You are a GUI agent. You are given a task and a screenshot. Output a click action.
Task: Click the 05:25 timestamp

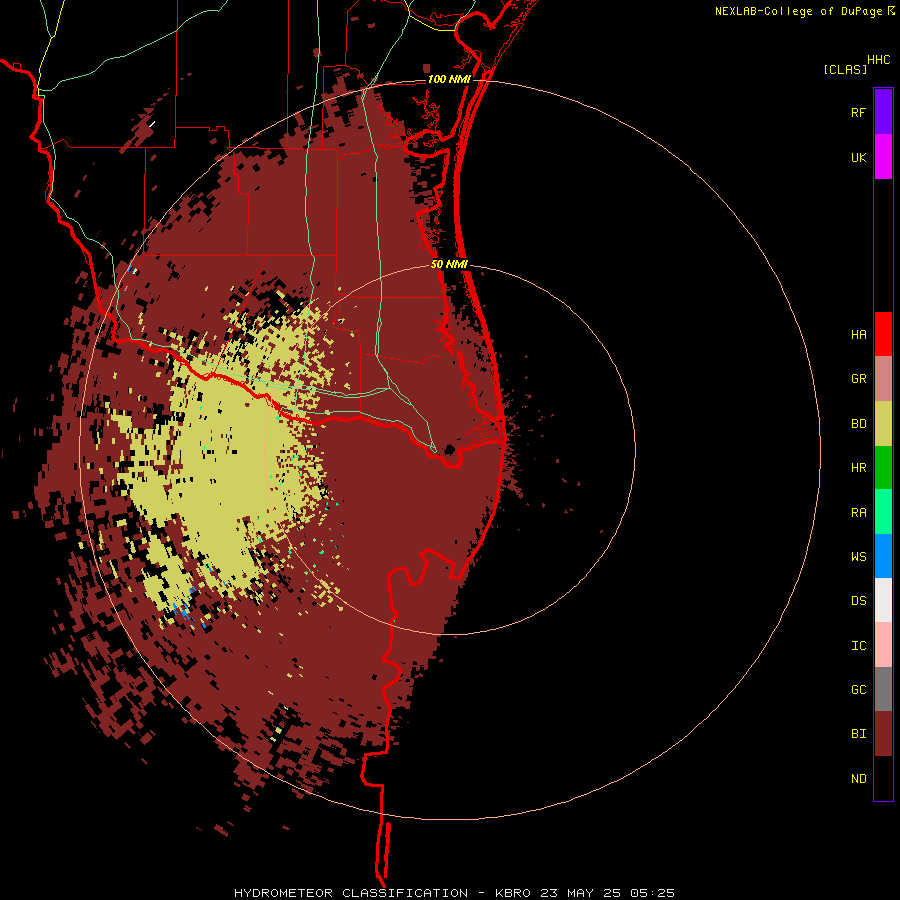(x=652, y=893)
